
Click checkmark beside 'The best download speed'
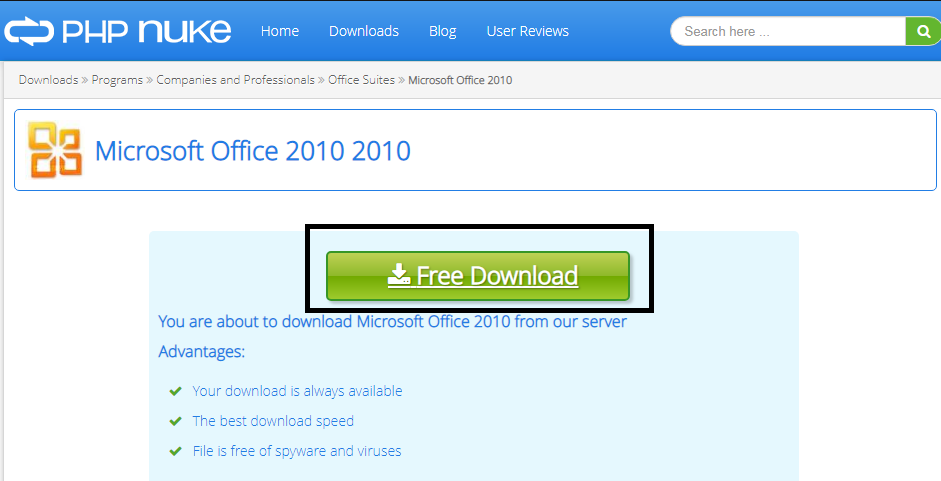click(x=175, y=422)
